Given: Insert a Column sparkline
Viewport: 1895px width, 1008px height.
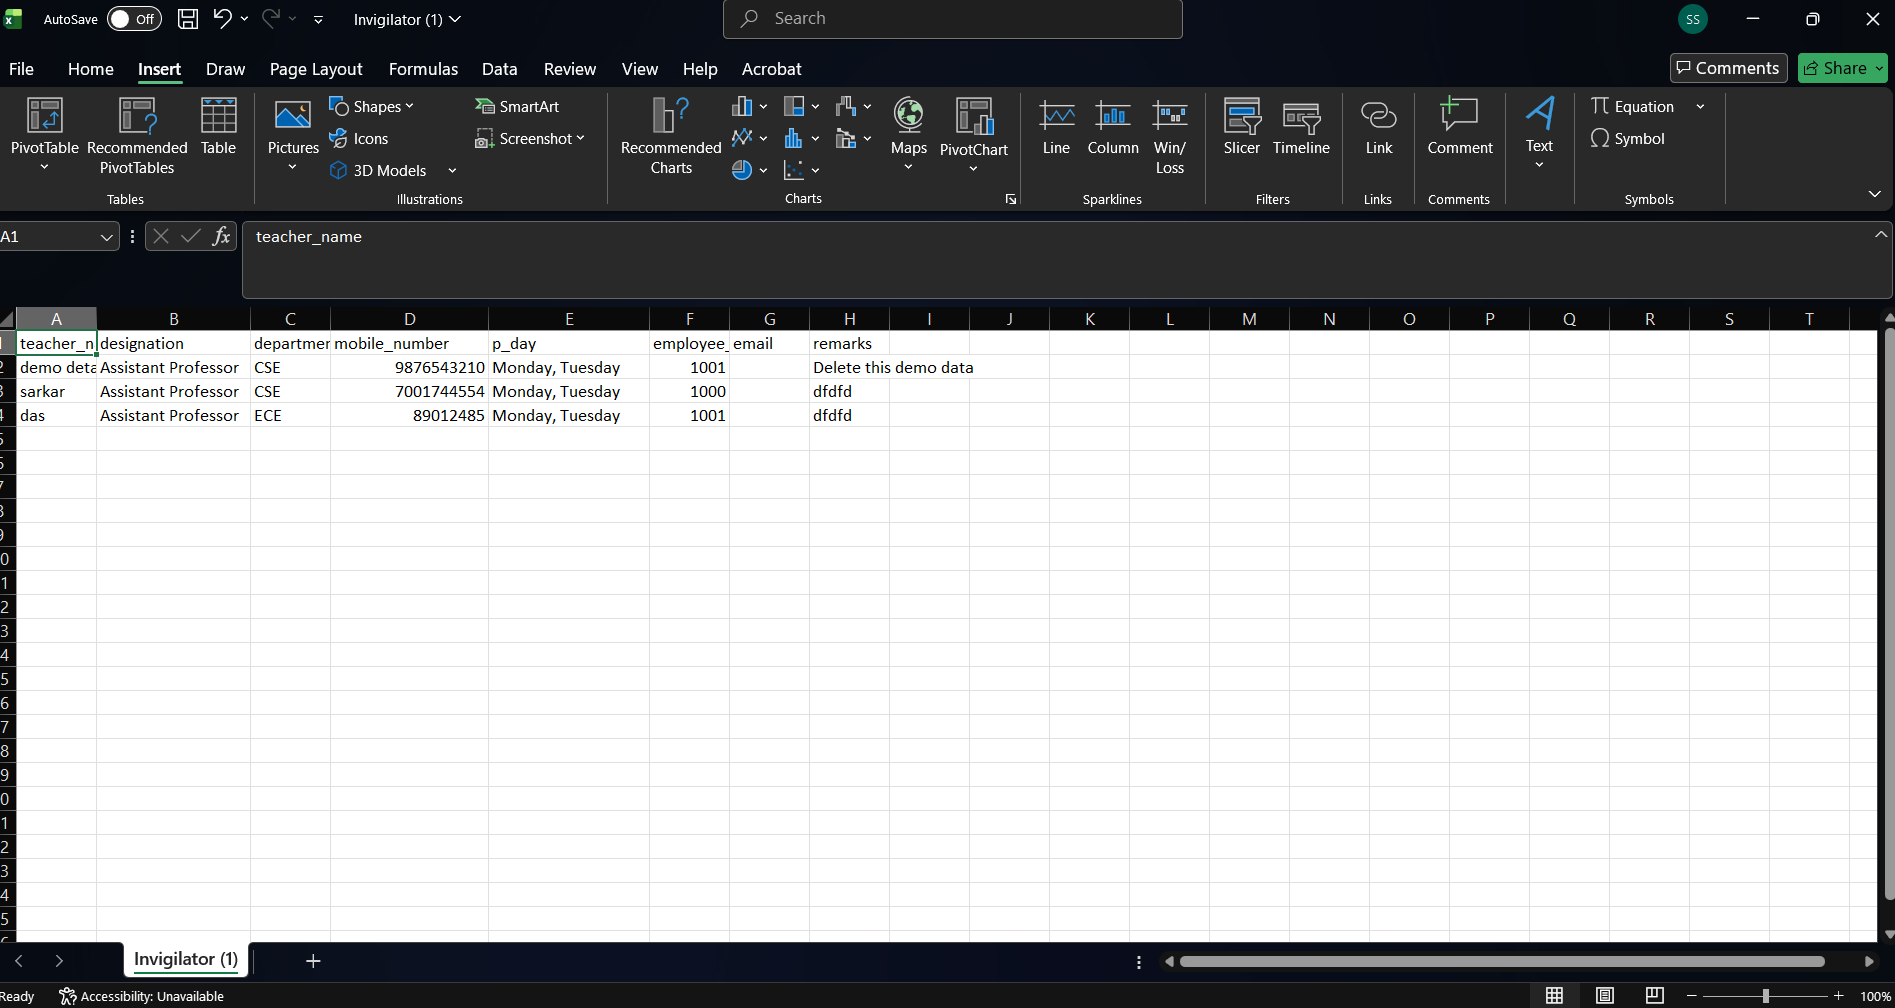Looking at the screenshot, I should tap(1113, 127).
